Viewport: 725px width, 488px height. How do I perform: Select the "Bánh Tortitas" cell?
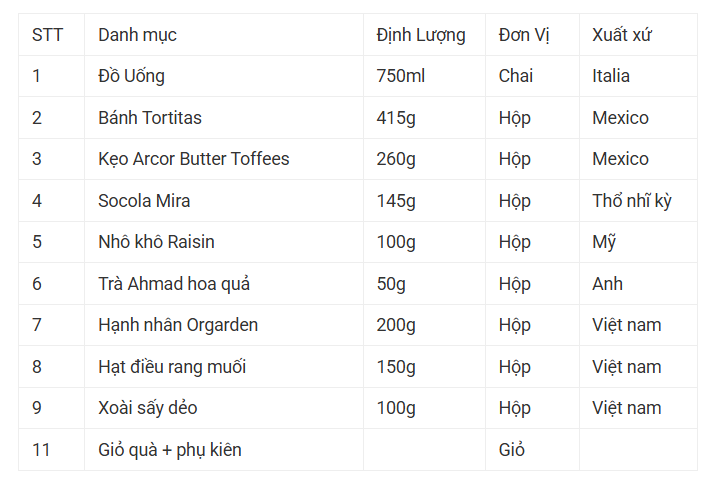click(x=150, y=118)
